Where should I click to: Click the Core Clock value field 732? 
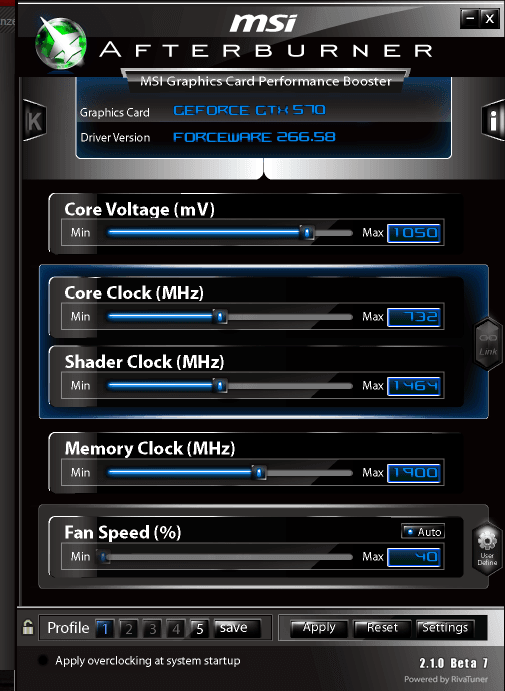point(414,317)
